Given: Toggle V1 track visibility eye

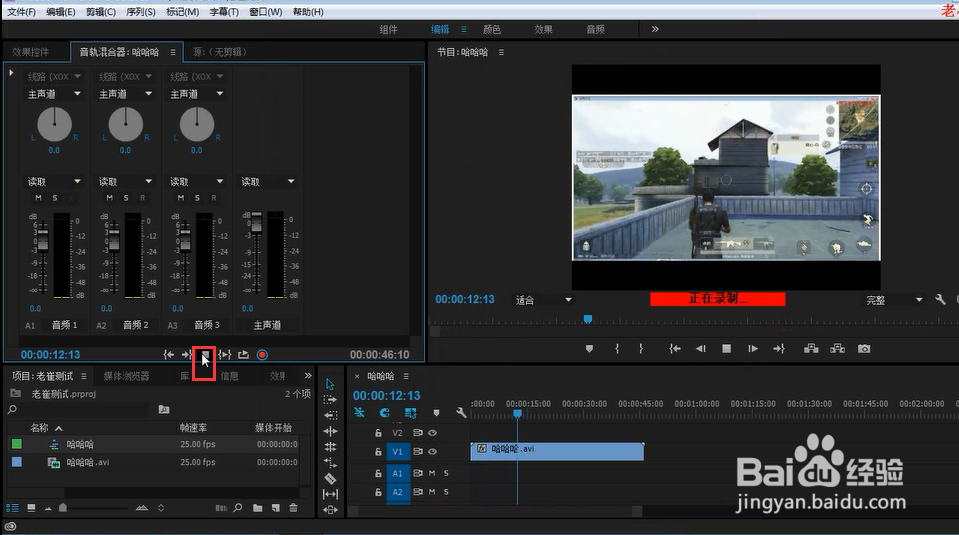Looking at the screenshot, I should pyautogui.click(x=432, y=452).
